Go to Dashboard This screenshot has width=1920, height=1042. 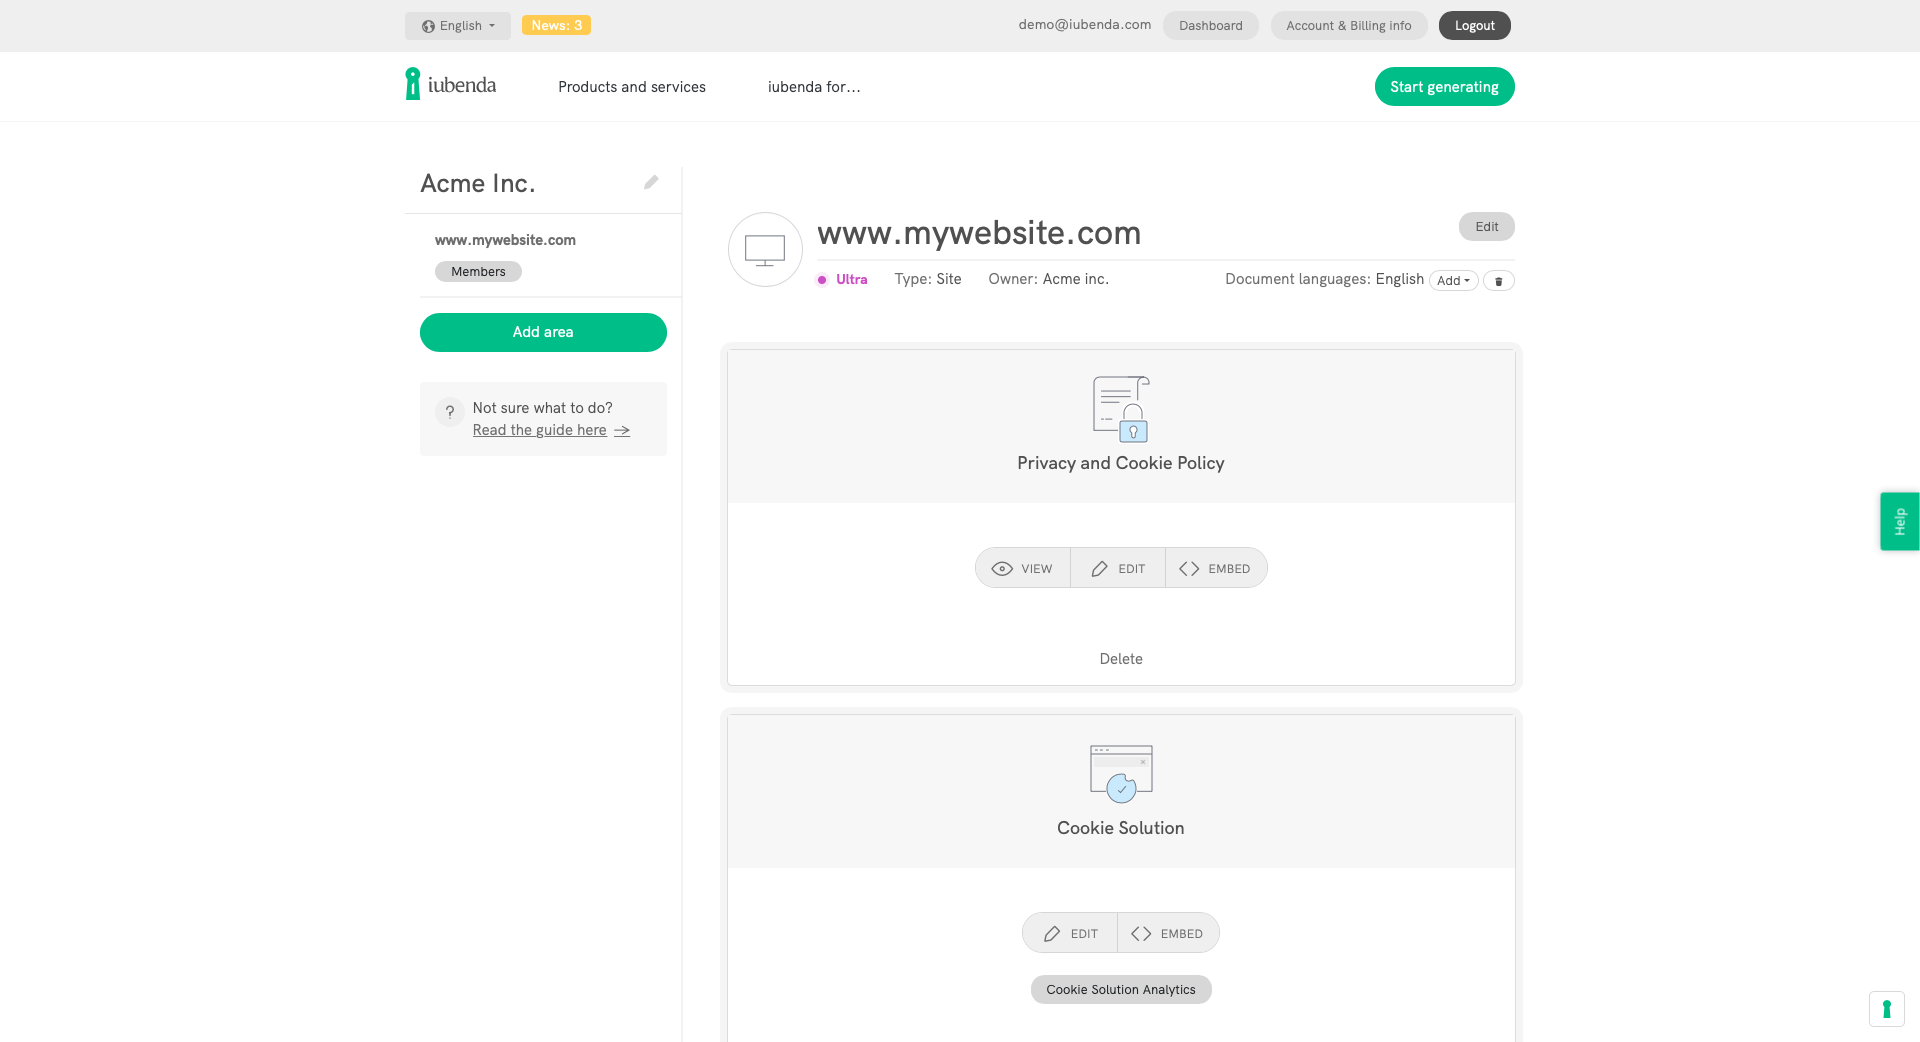tap(1210, 26)
